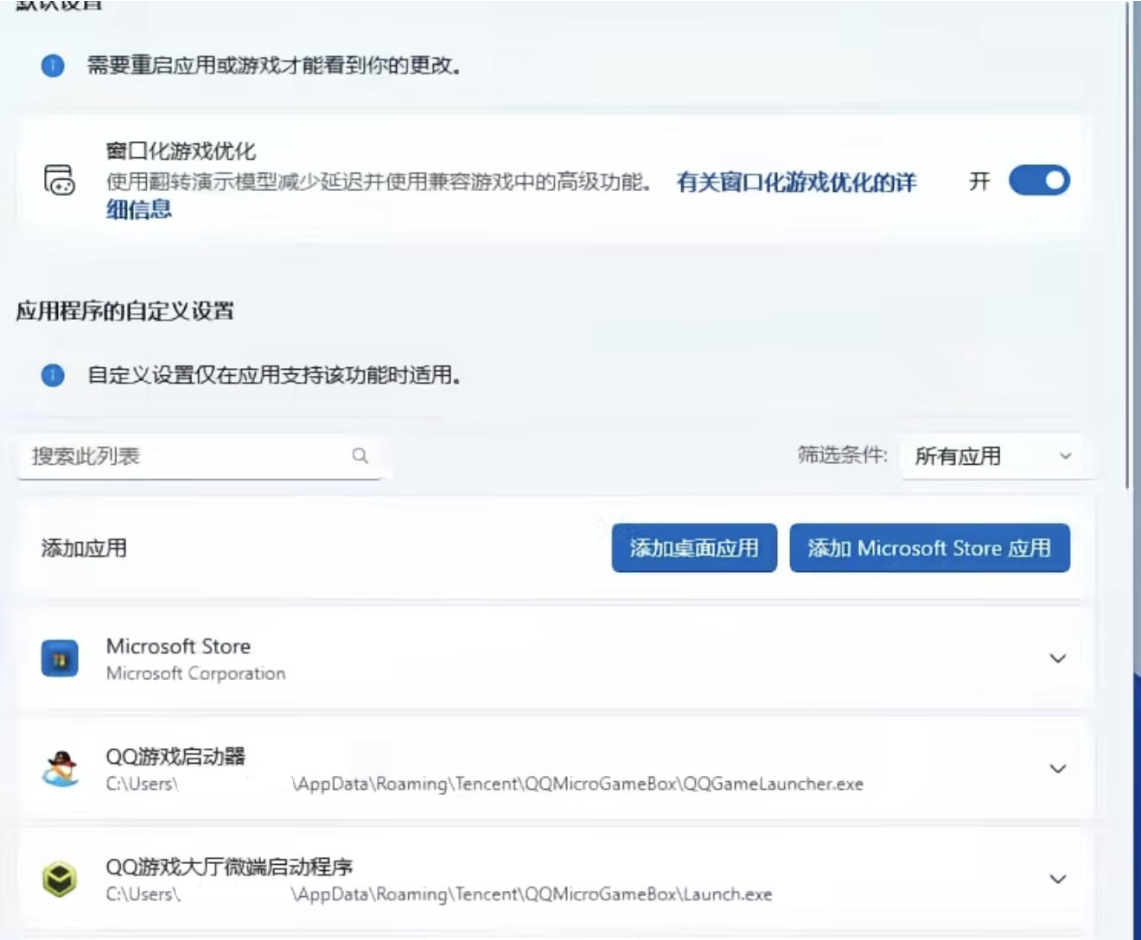The image size is (1141, 940).
Task: Click the 应用程序的自定义设置 heading
Action: 125,311
